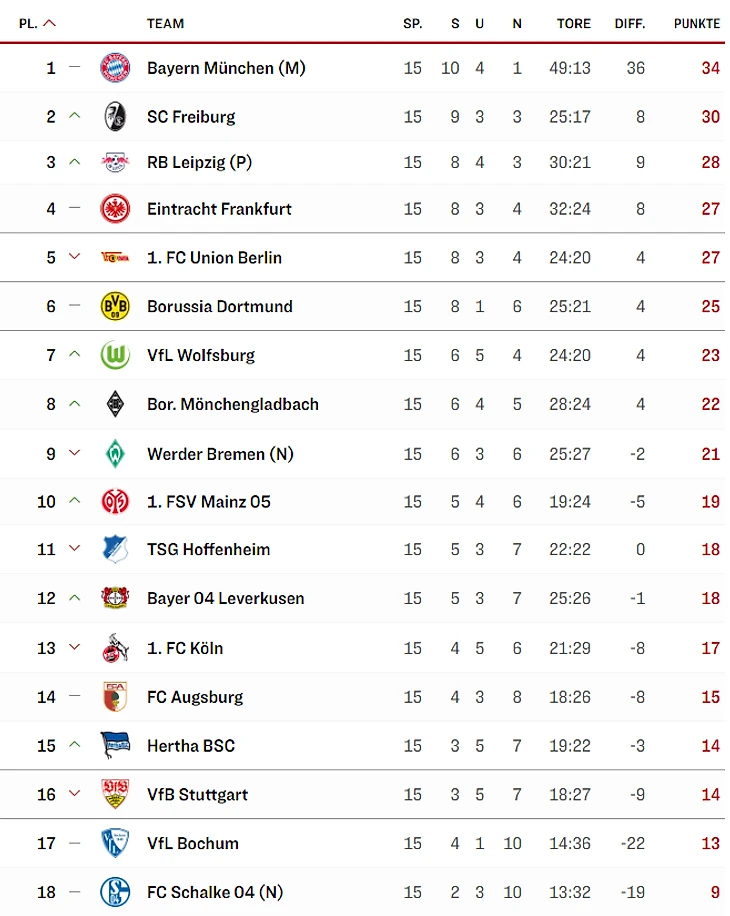Click the Eintracht Frankfurt eagle crest
This screenshot has width=730, height=916.
click(115, 209)
